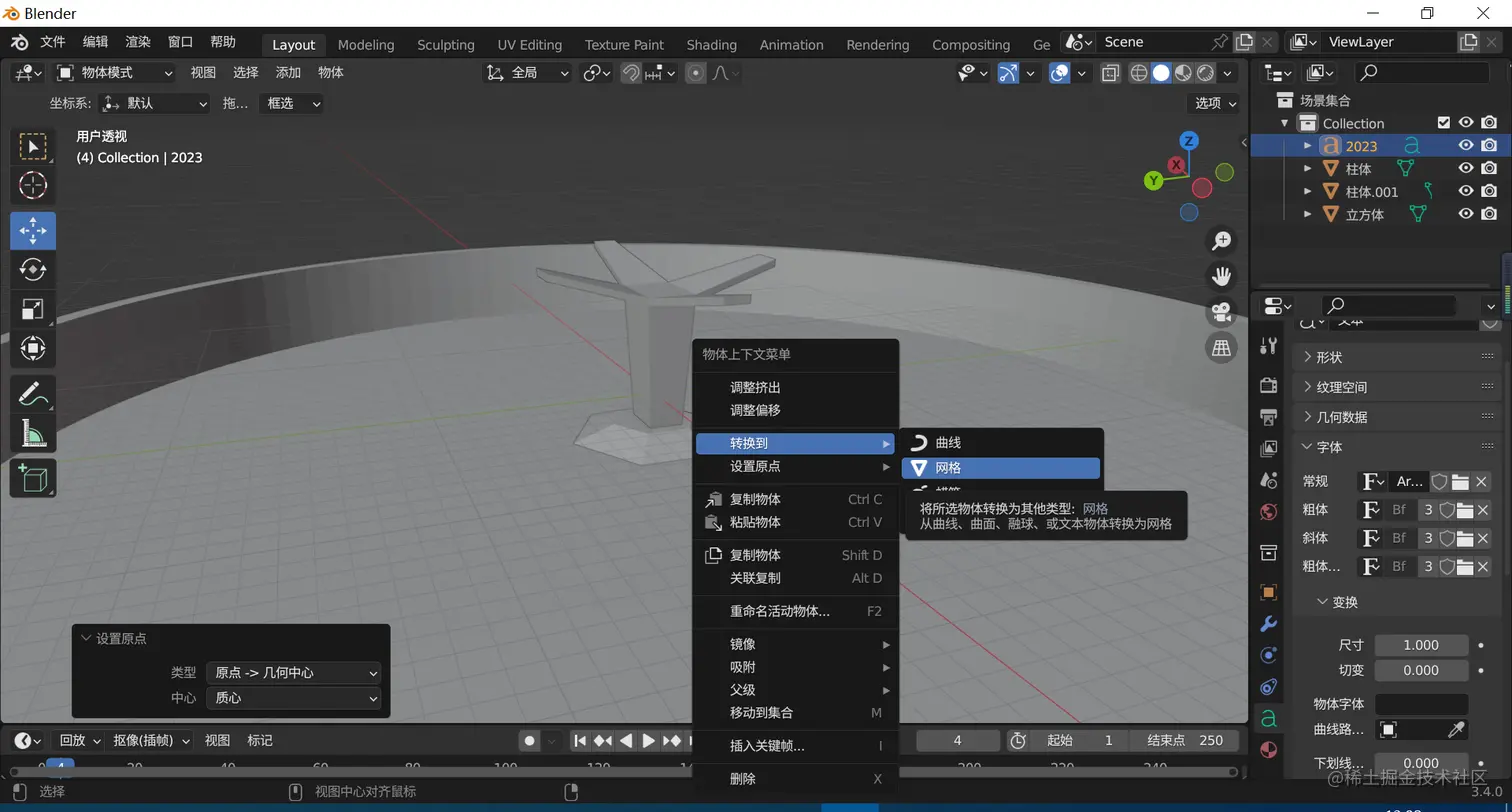1512x812 pixels.
Task: Click the 切变 0.000 value field
Action: coord(1421,671)
